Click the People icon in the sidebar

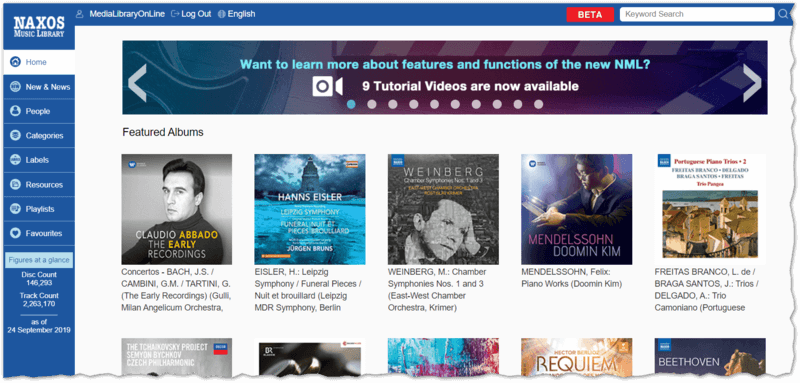[16, 111]
